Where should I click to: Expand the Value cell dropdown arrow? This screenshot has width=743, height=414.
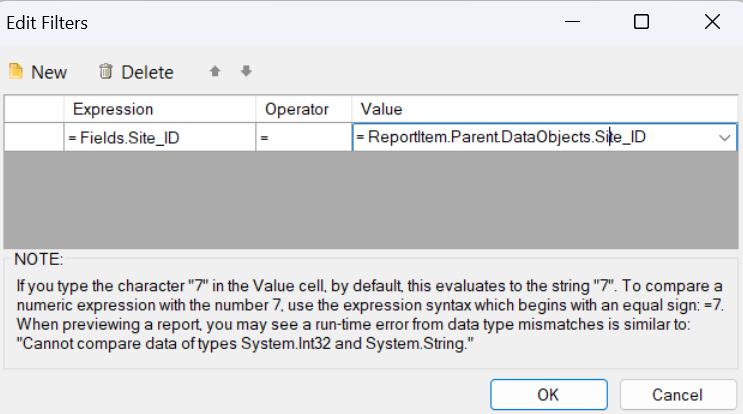click(x=725, y=137)
